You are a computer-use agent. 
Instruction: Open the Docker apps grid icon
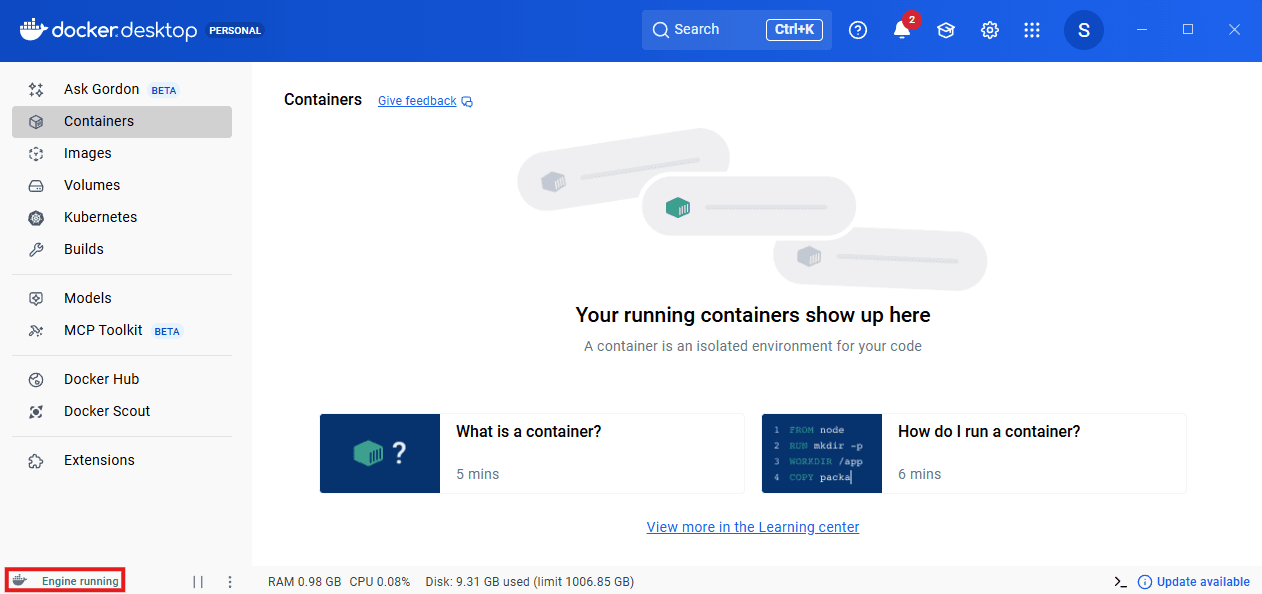[x=1032, y=30]
